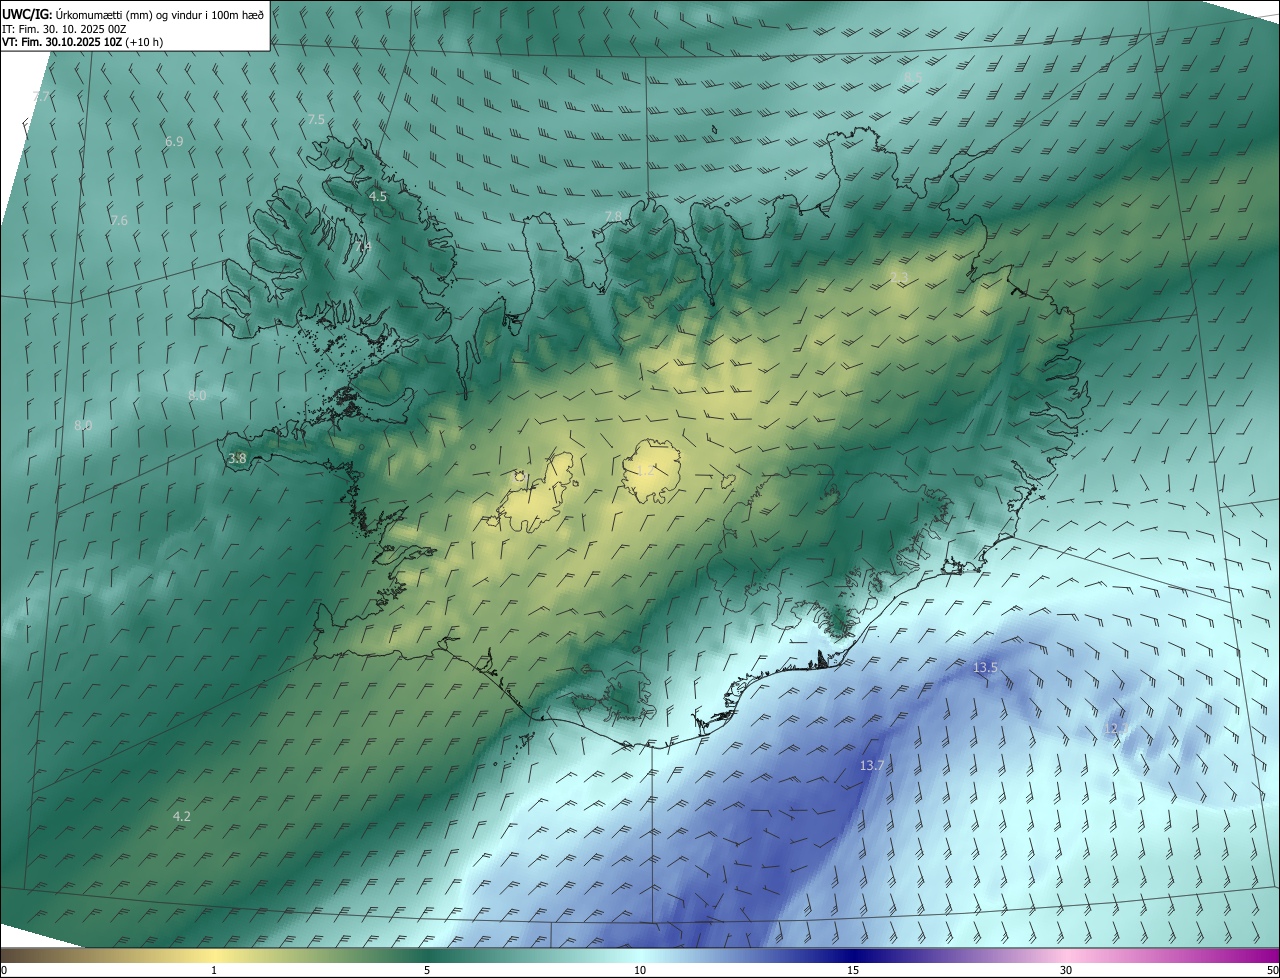1280x978 pixels.
Task: Click the 7.8 value label on north coast
Action: tap(614, 216)
